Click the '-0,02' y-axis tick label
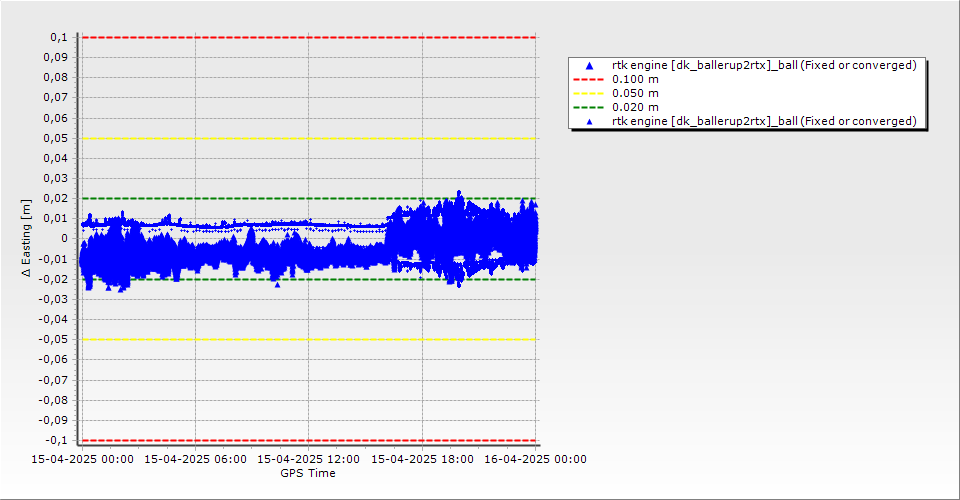The height and width of the screenshot is (500, 960). 53,279
